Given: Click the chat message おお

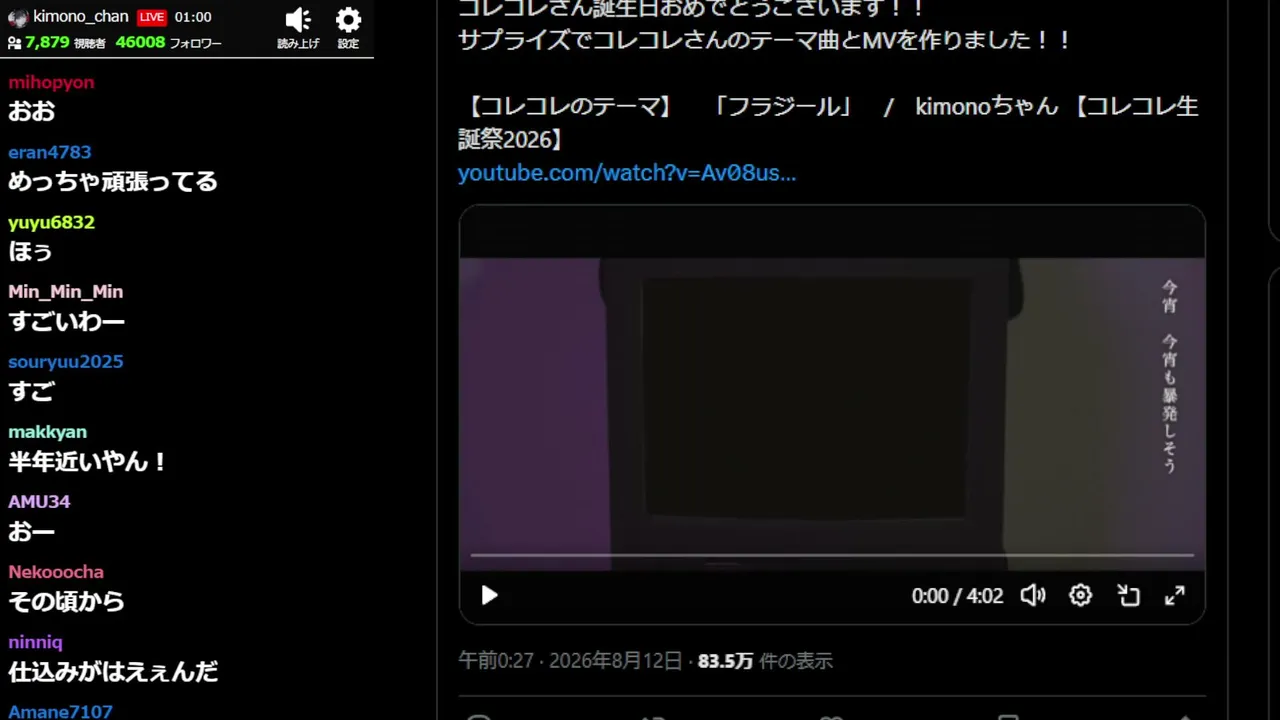Looking at the screenshot, I should click(x=31, y=111).
